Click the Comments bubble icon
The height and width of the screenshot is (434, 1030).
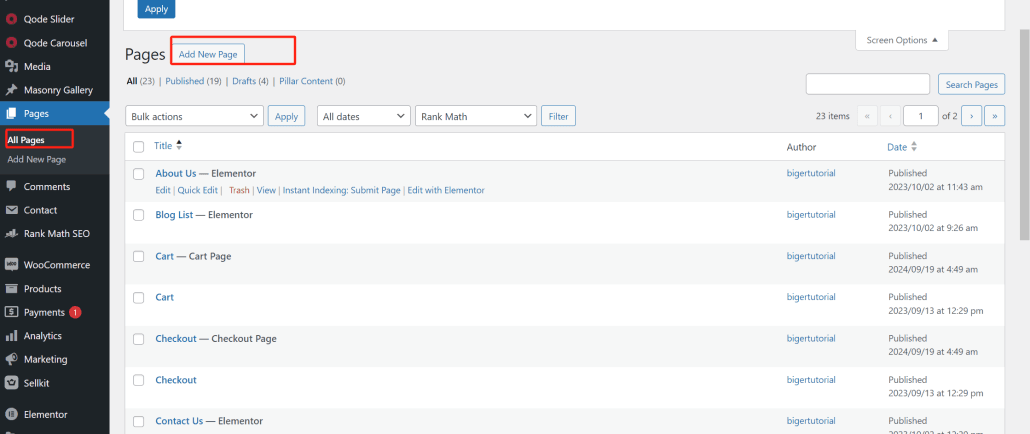11,186
